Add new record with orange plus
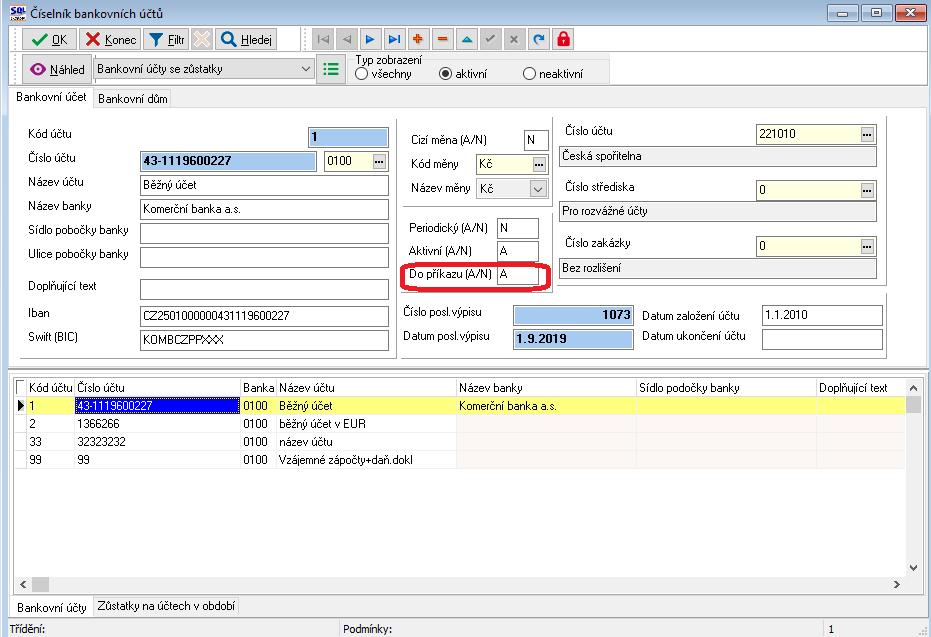The width and height of the screenshot is (931, 637). pyautogui.click(x=418, y=39)
